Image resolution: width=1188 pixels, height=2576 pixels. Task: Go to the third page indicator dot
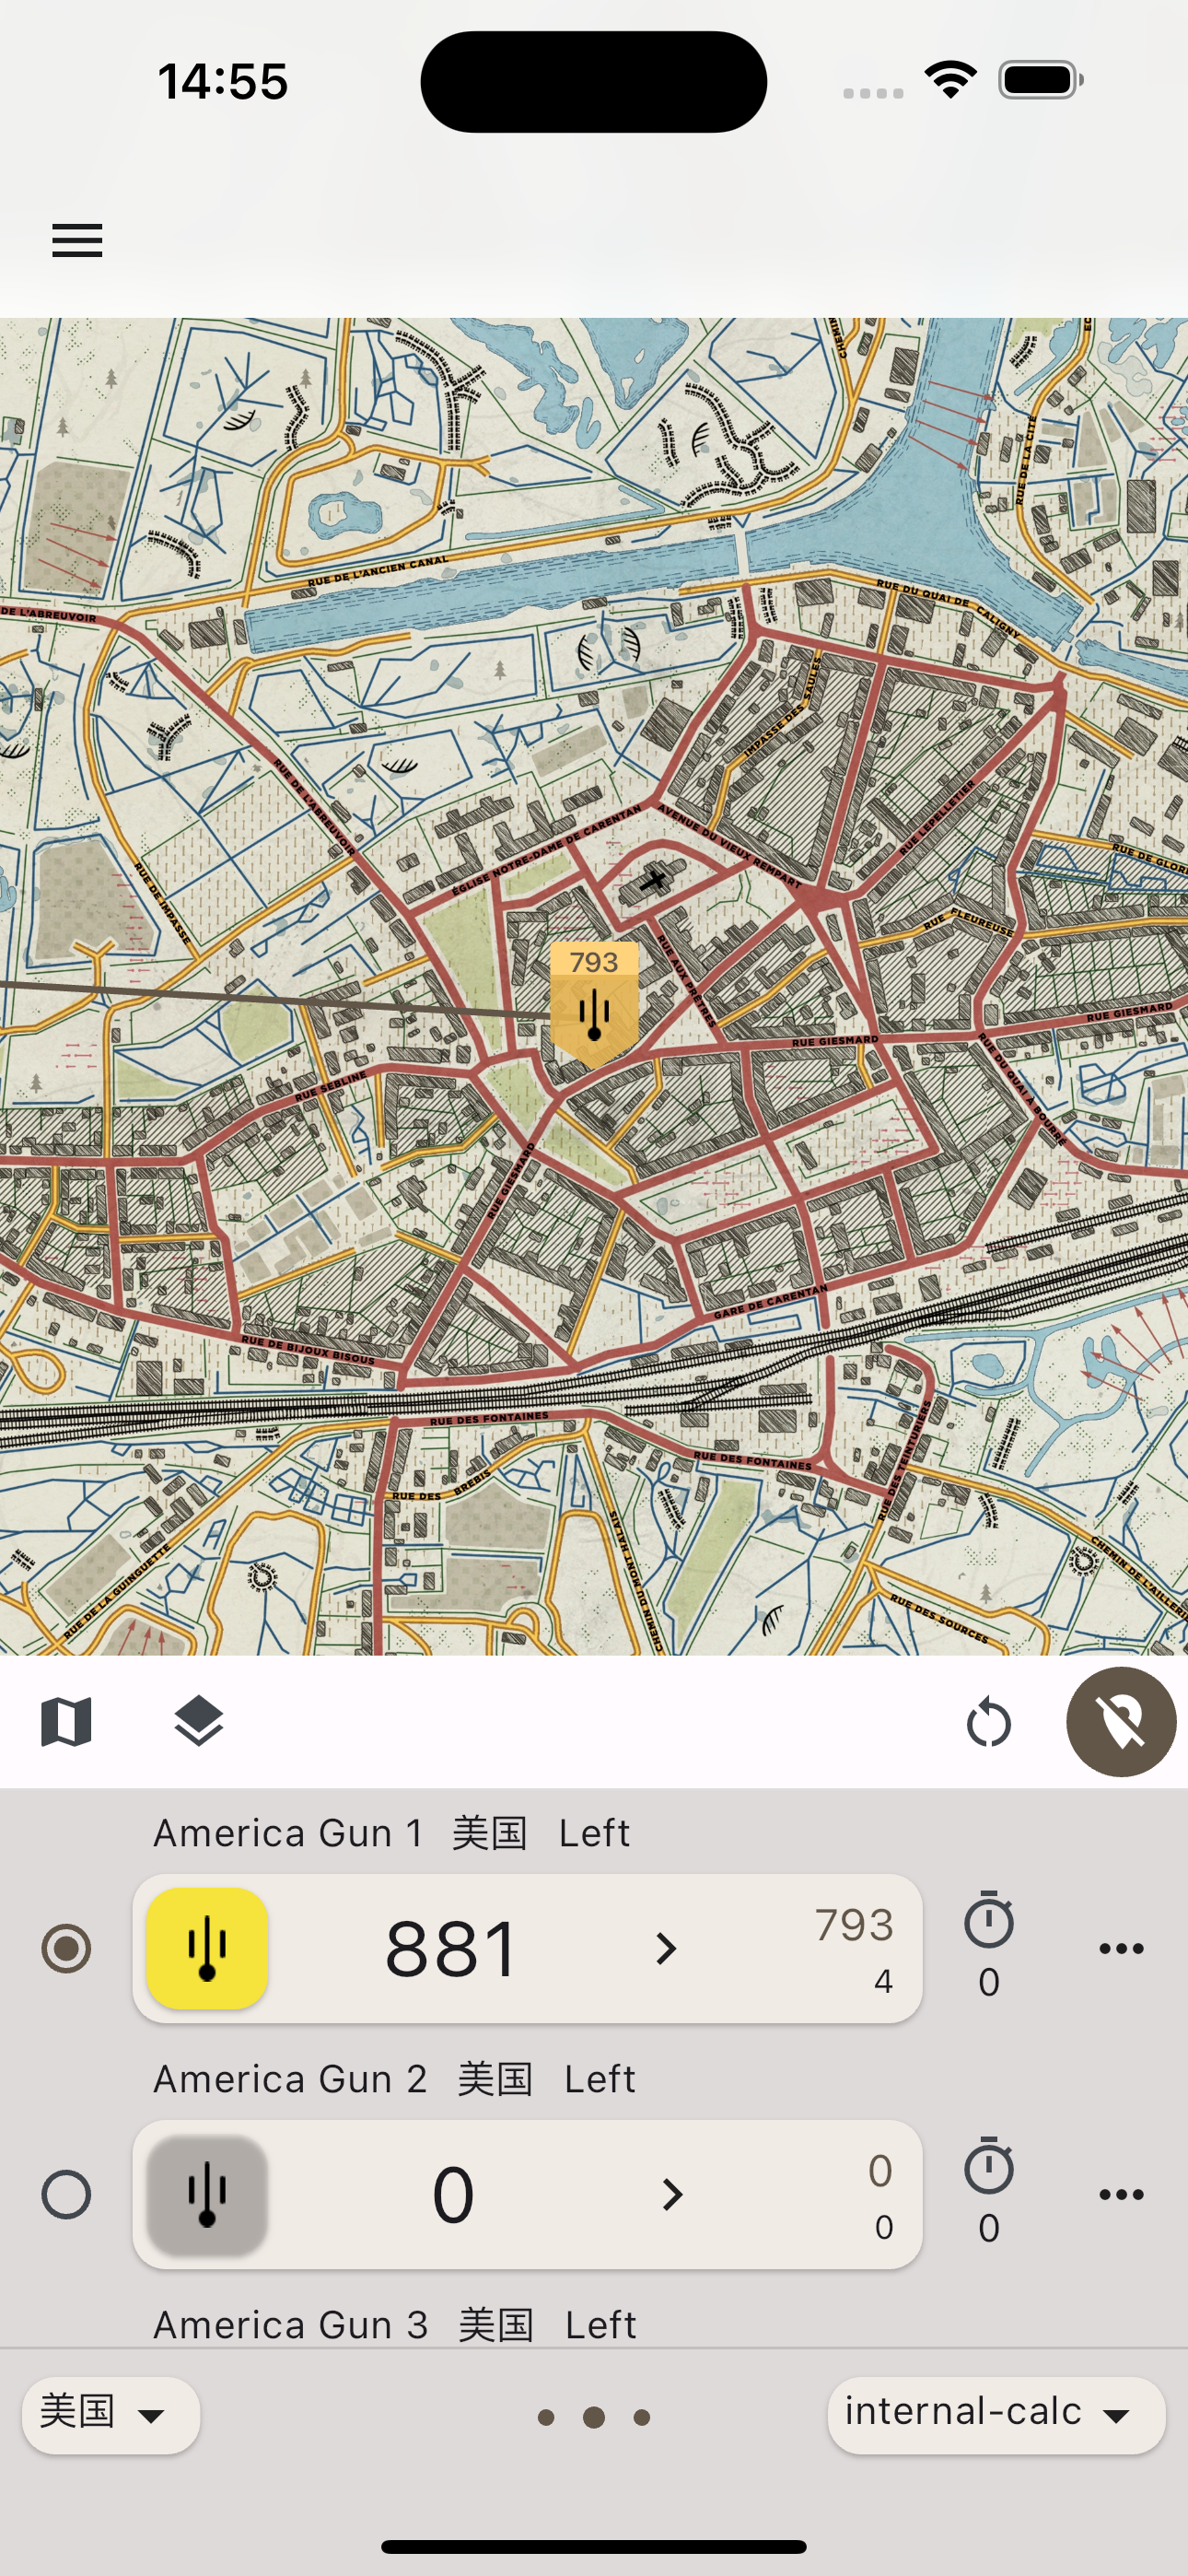642,2417
